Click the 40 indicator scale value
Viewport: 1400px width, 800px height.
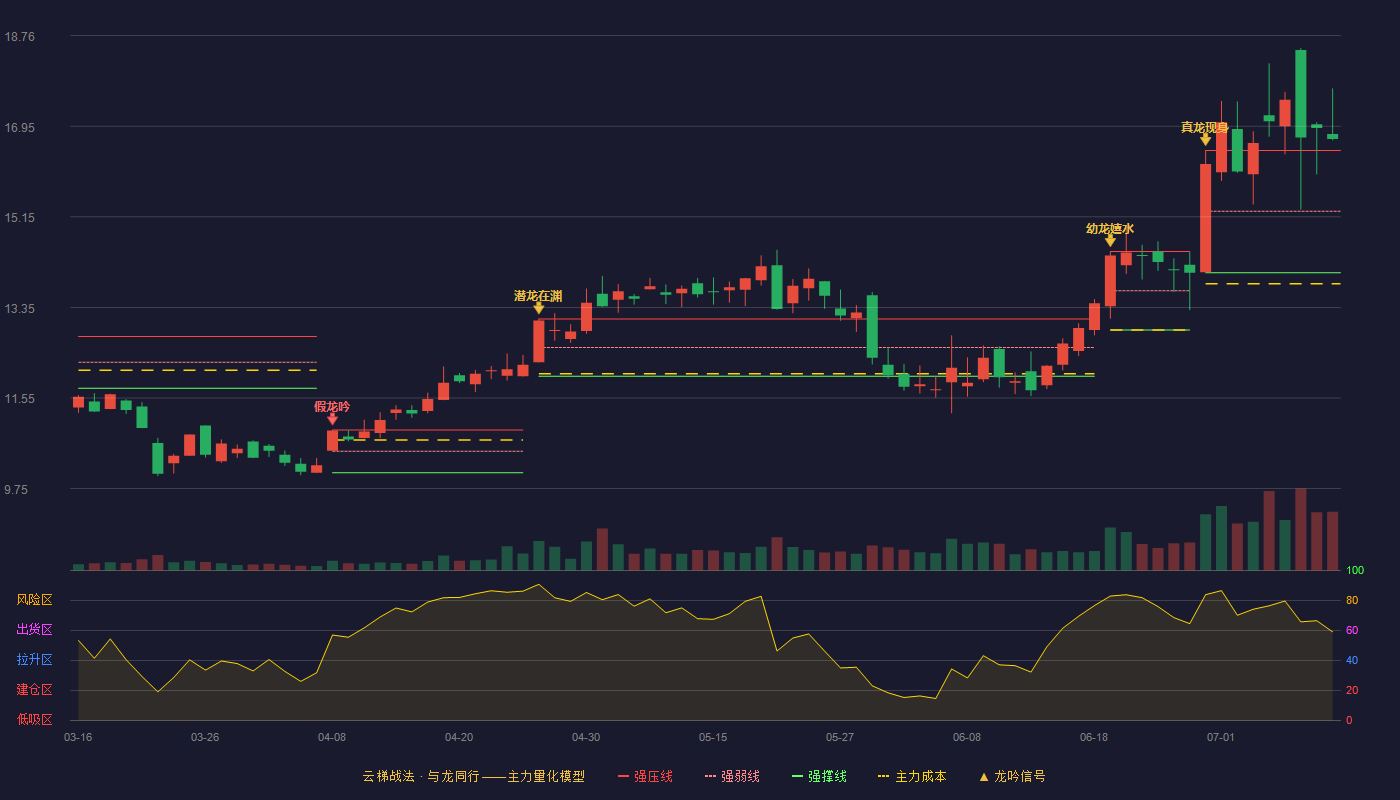point(1352,660)
